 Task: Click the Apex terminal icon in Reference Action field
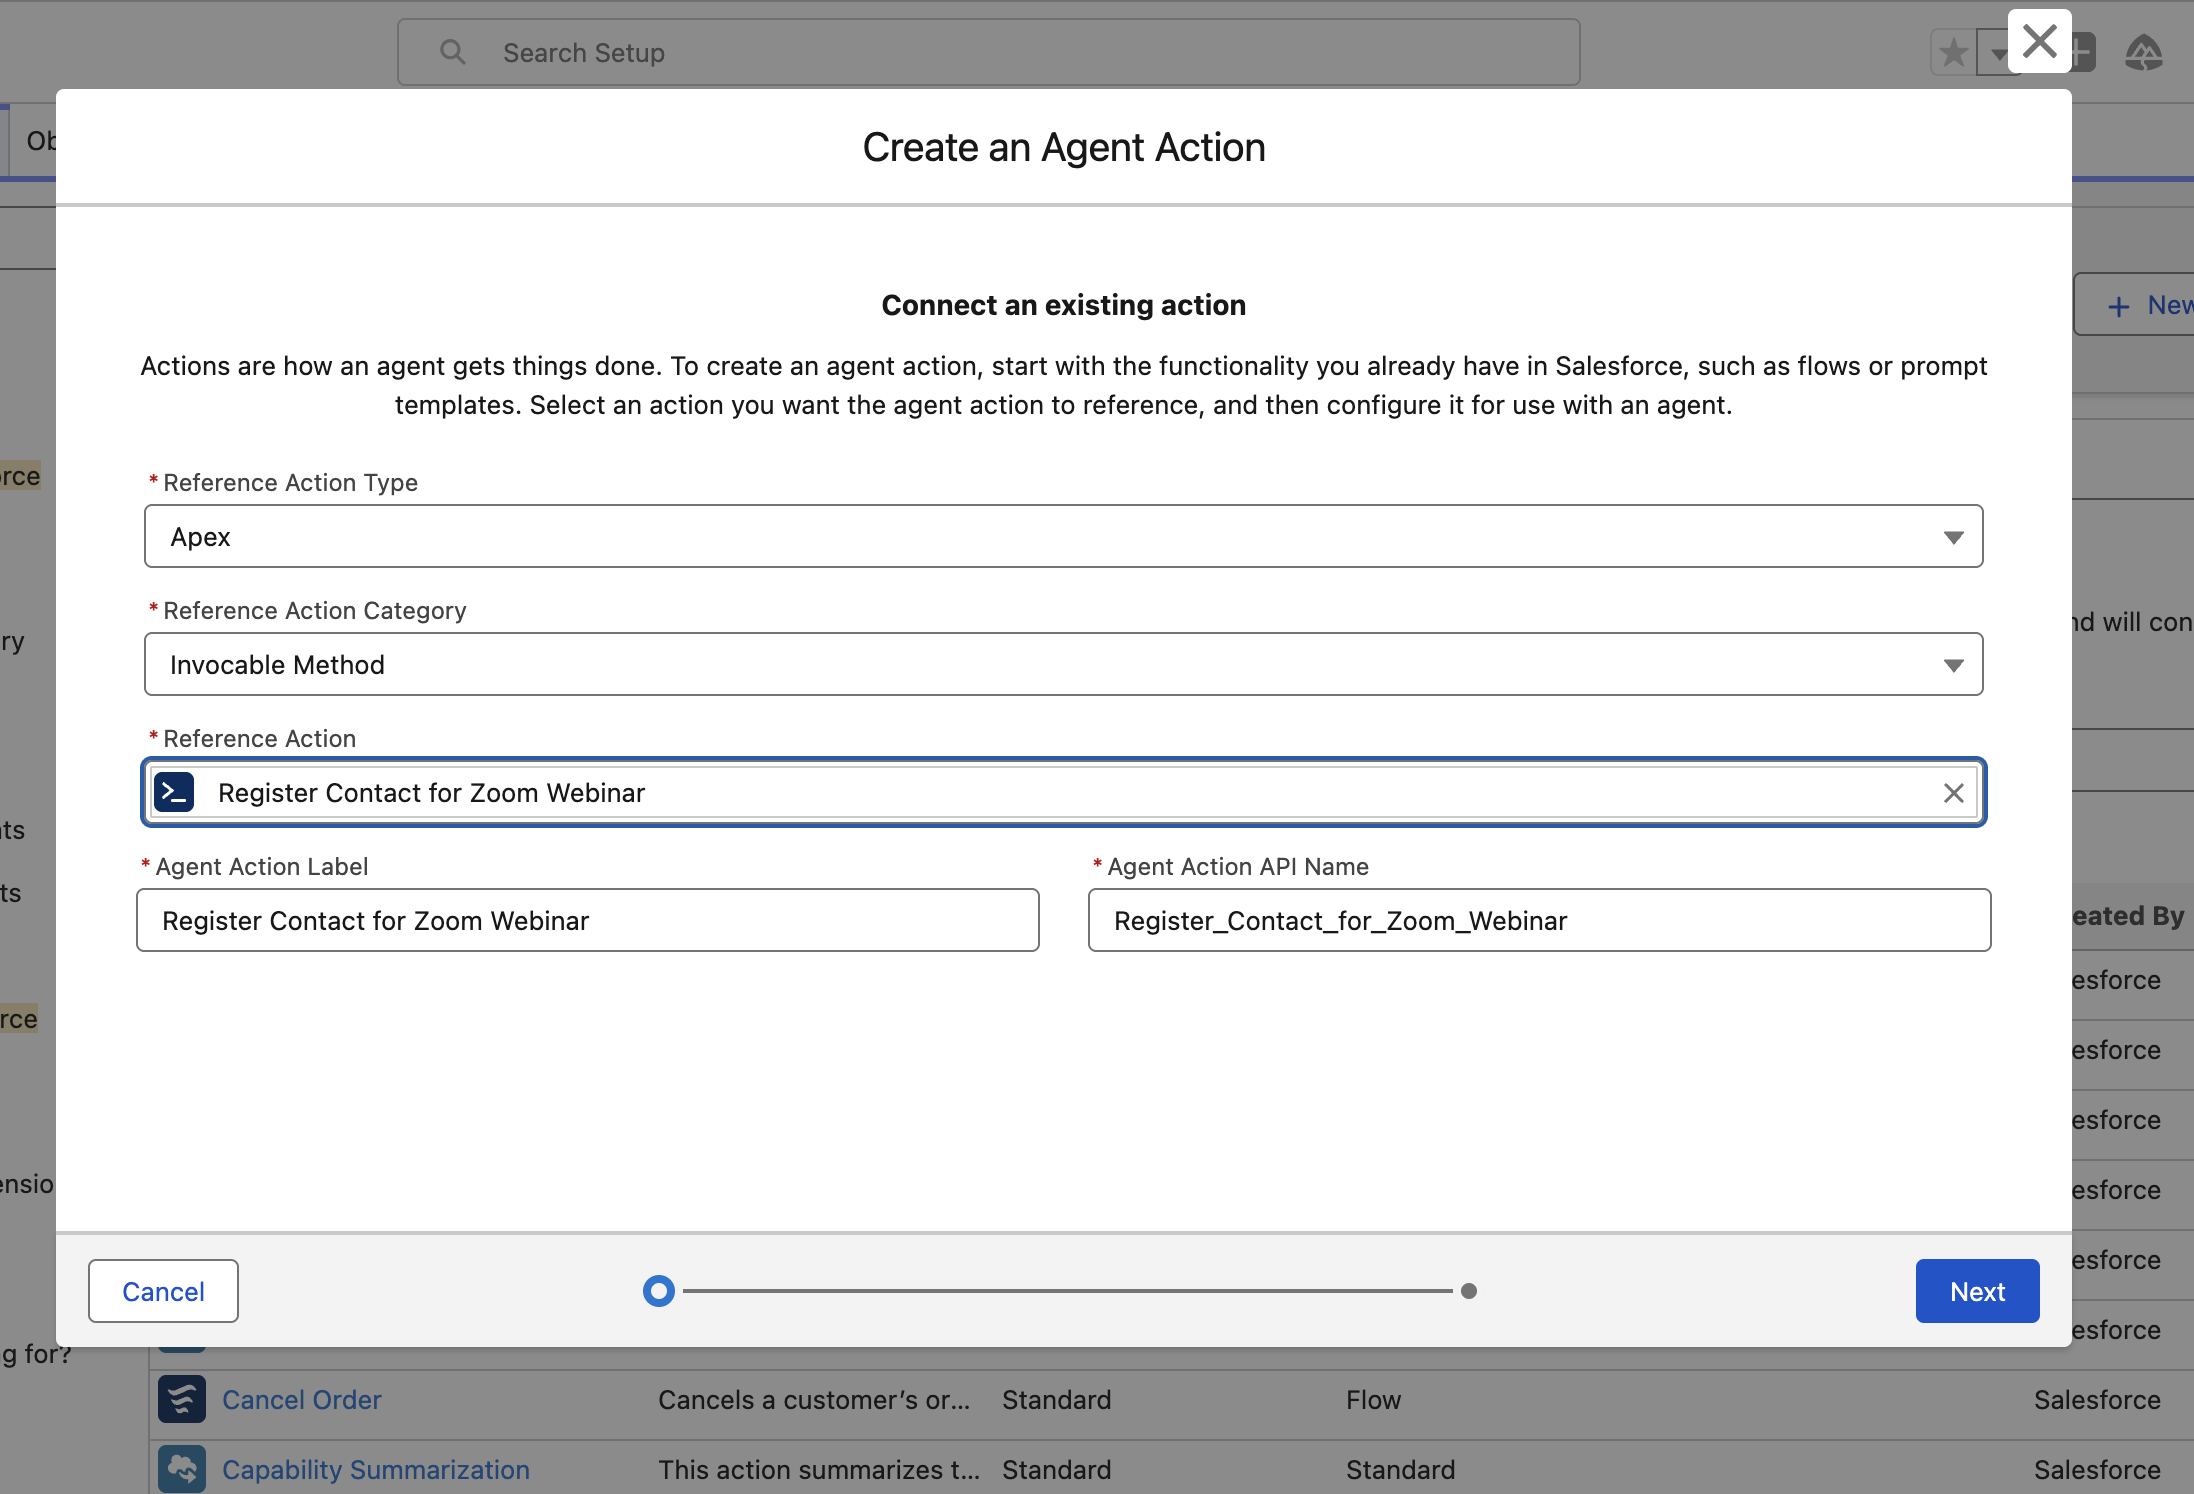[x=174, y=792]
